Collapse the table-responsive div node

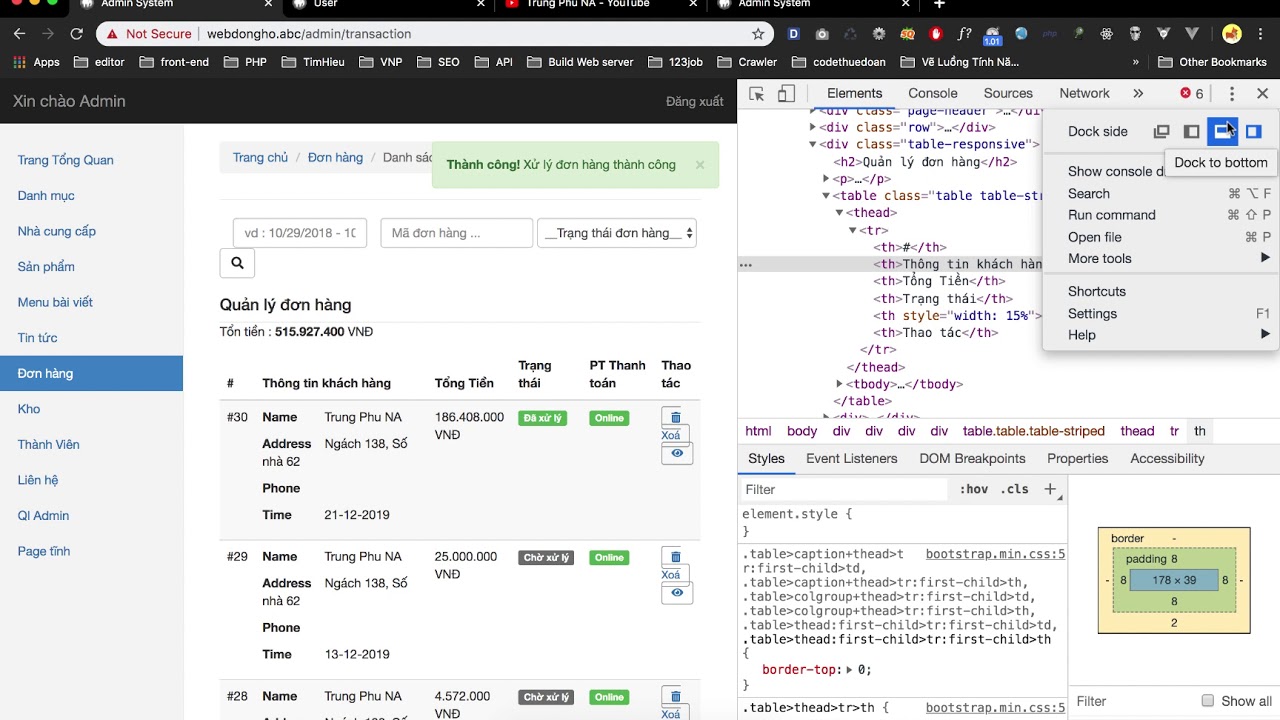[813, 144]
